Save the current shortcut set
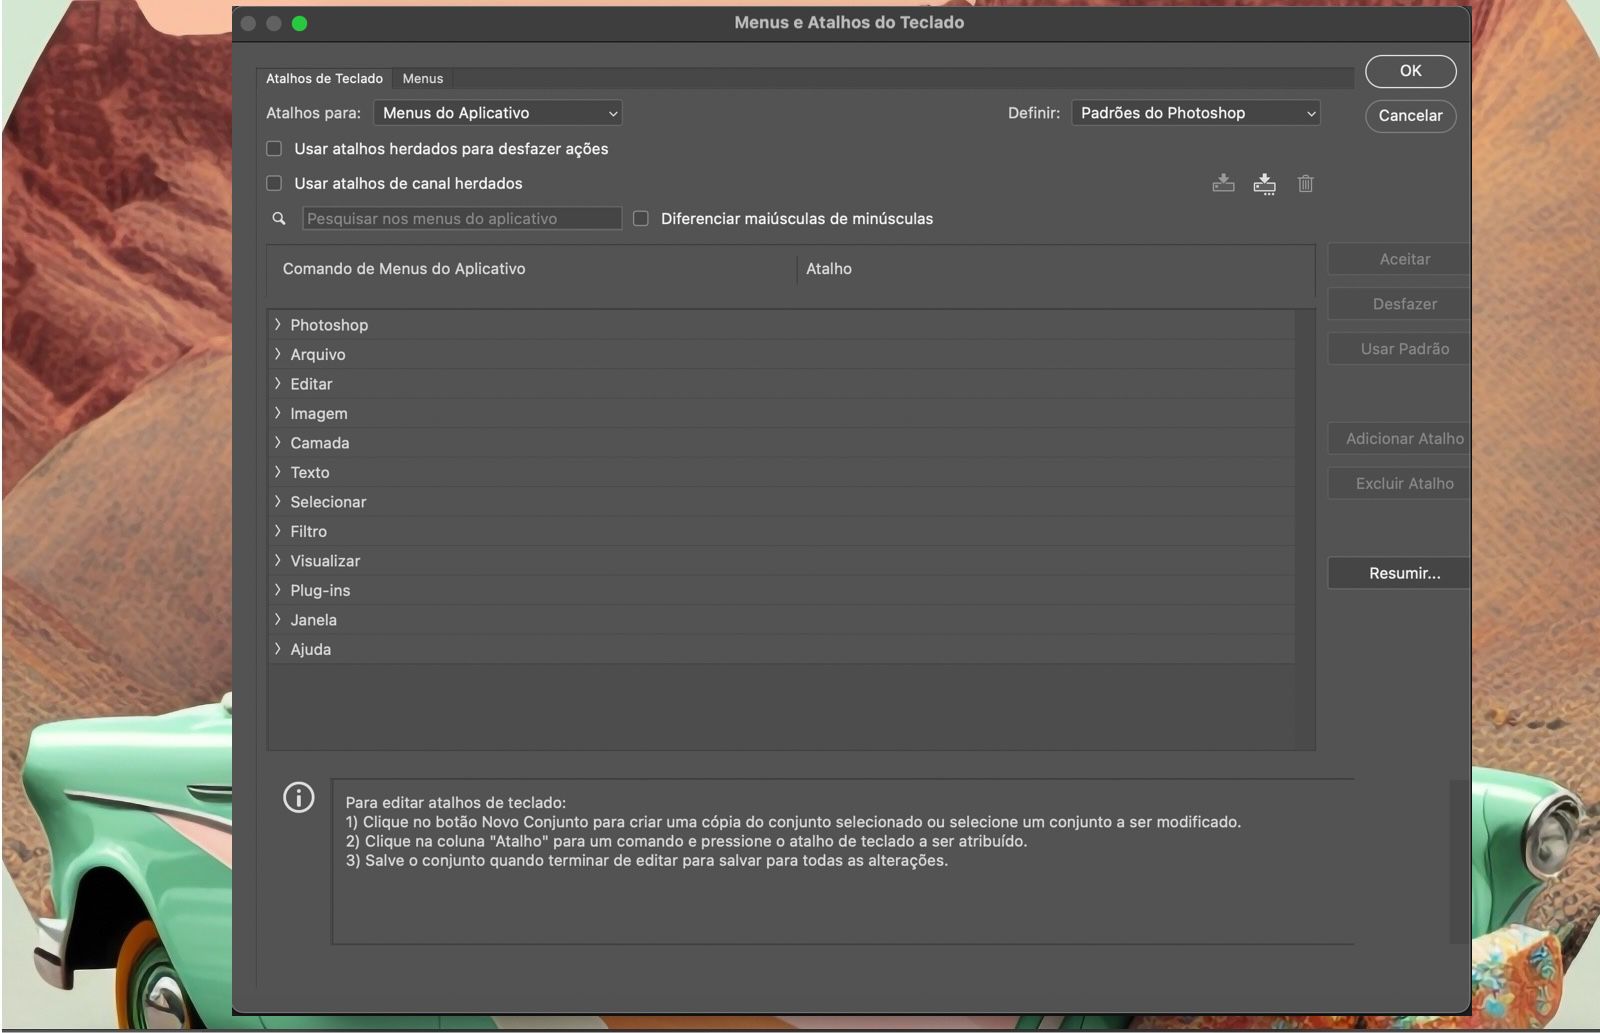This screenshot has height=1033, width=1600. pyautogui.click(x=1223, y=184)
